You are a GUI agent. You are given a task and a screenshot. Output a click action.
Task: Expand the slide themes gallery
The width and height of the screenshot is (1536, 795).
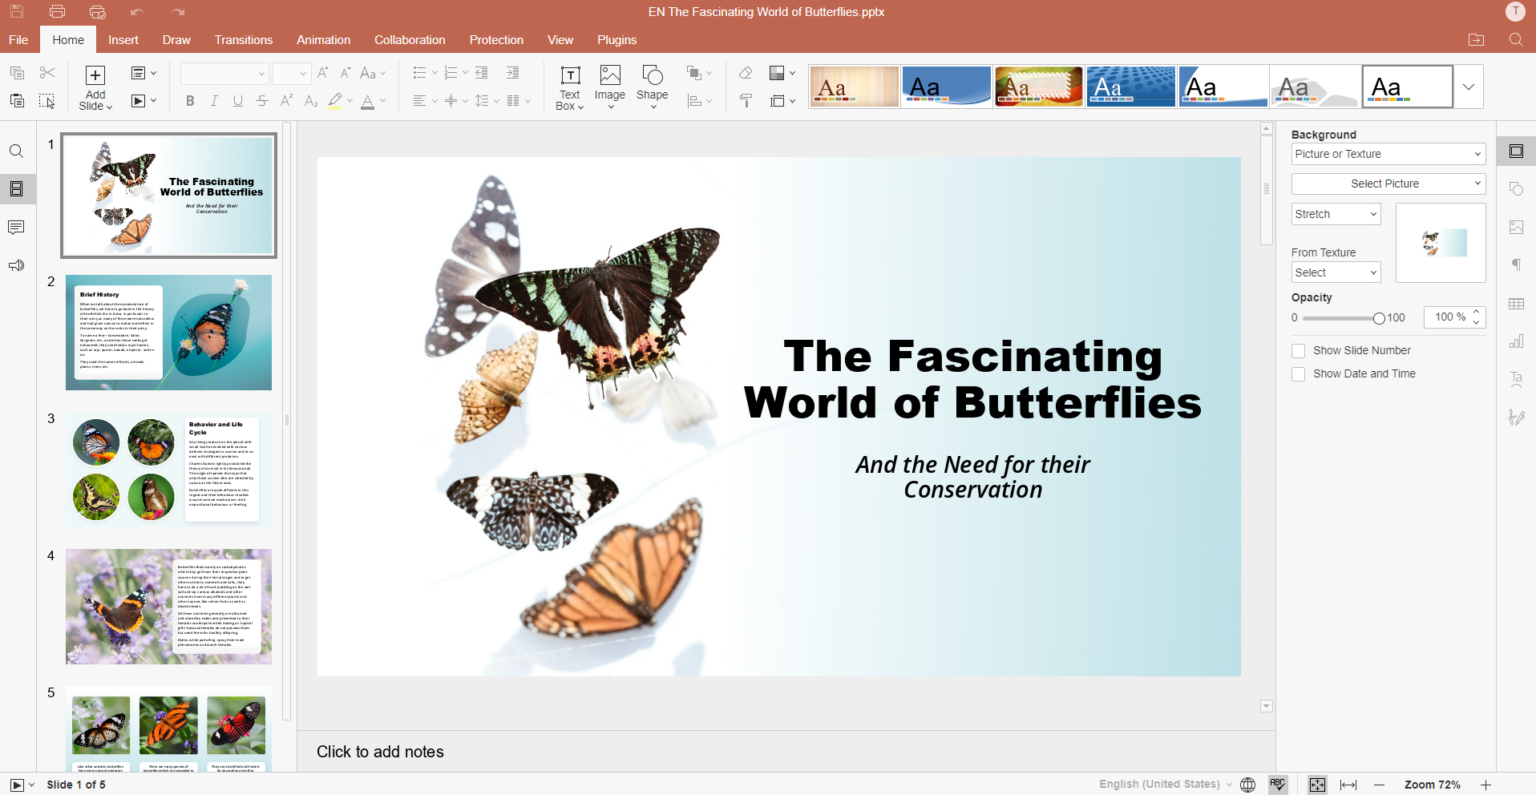coord(1468,87)
